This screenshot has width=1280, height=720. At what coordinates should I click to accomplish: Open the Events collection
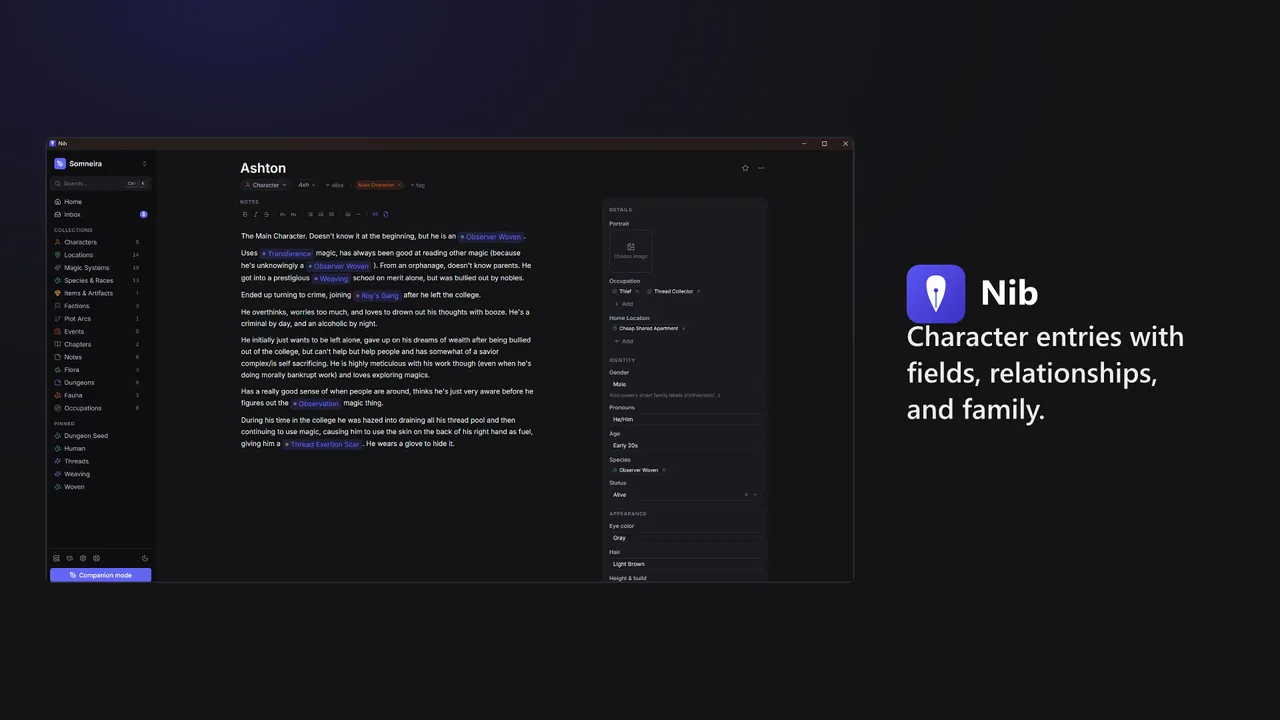point(100,332)
